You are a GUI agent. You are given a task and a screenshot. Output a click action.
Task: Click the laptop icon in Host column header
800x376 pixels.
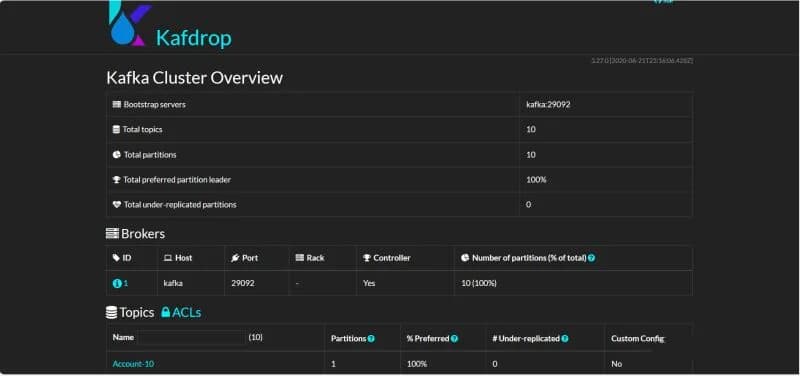[x=168, y=258]
